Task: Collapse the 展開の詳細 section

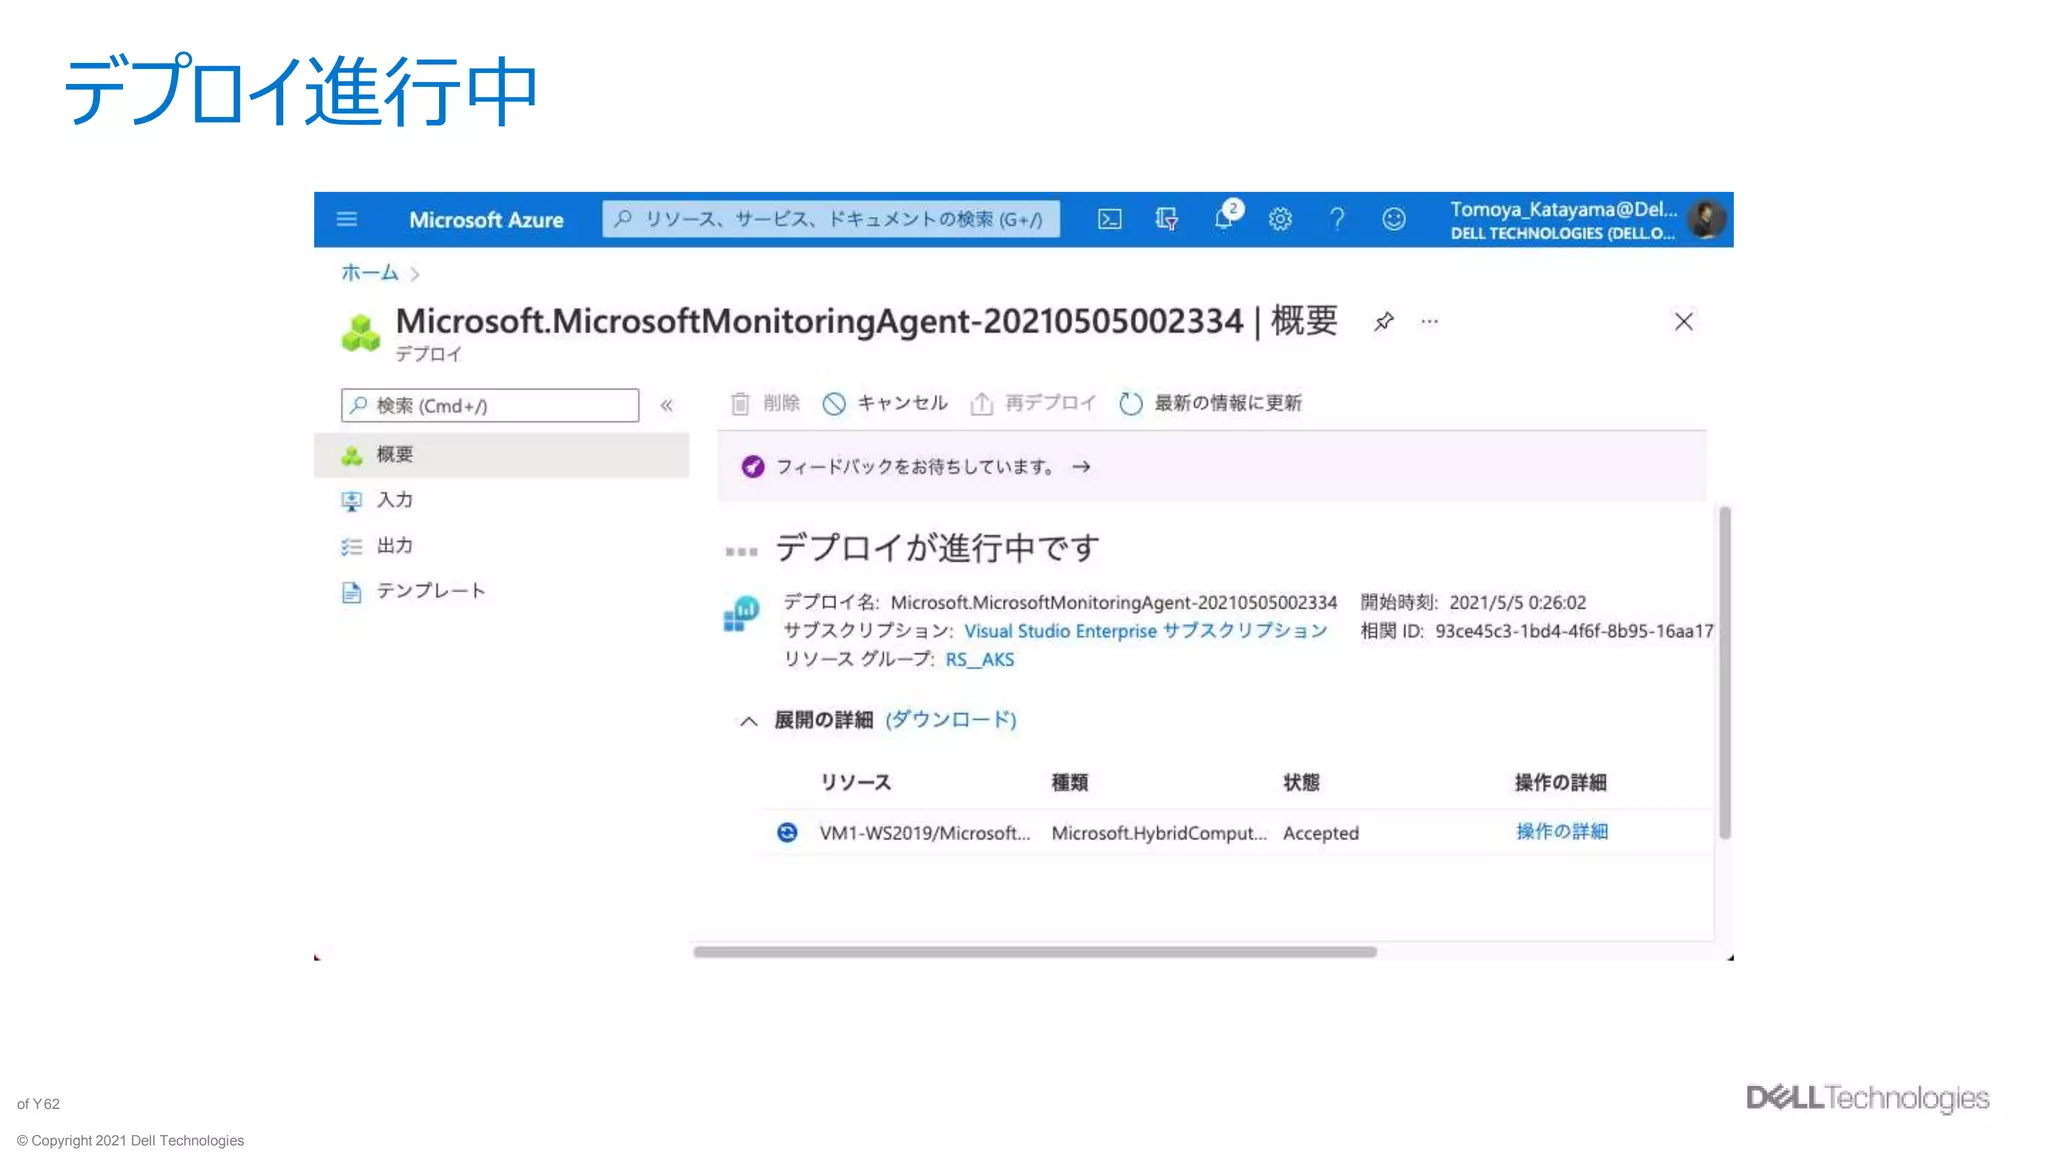Action: click(749, 721)
